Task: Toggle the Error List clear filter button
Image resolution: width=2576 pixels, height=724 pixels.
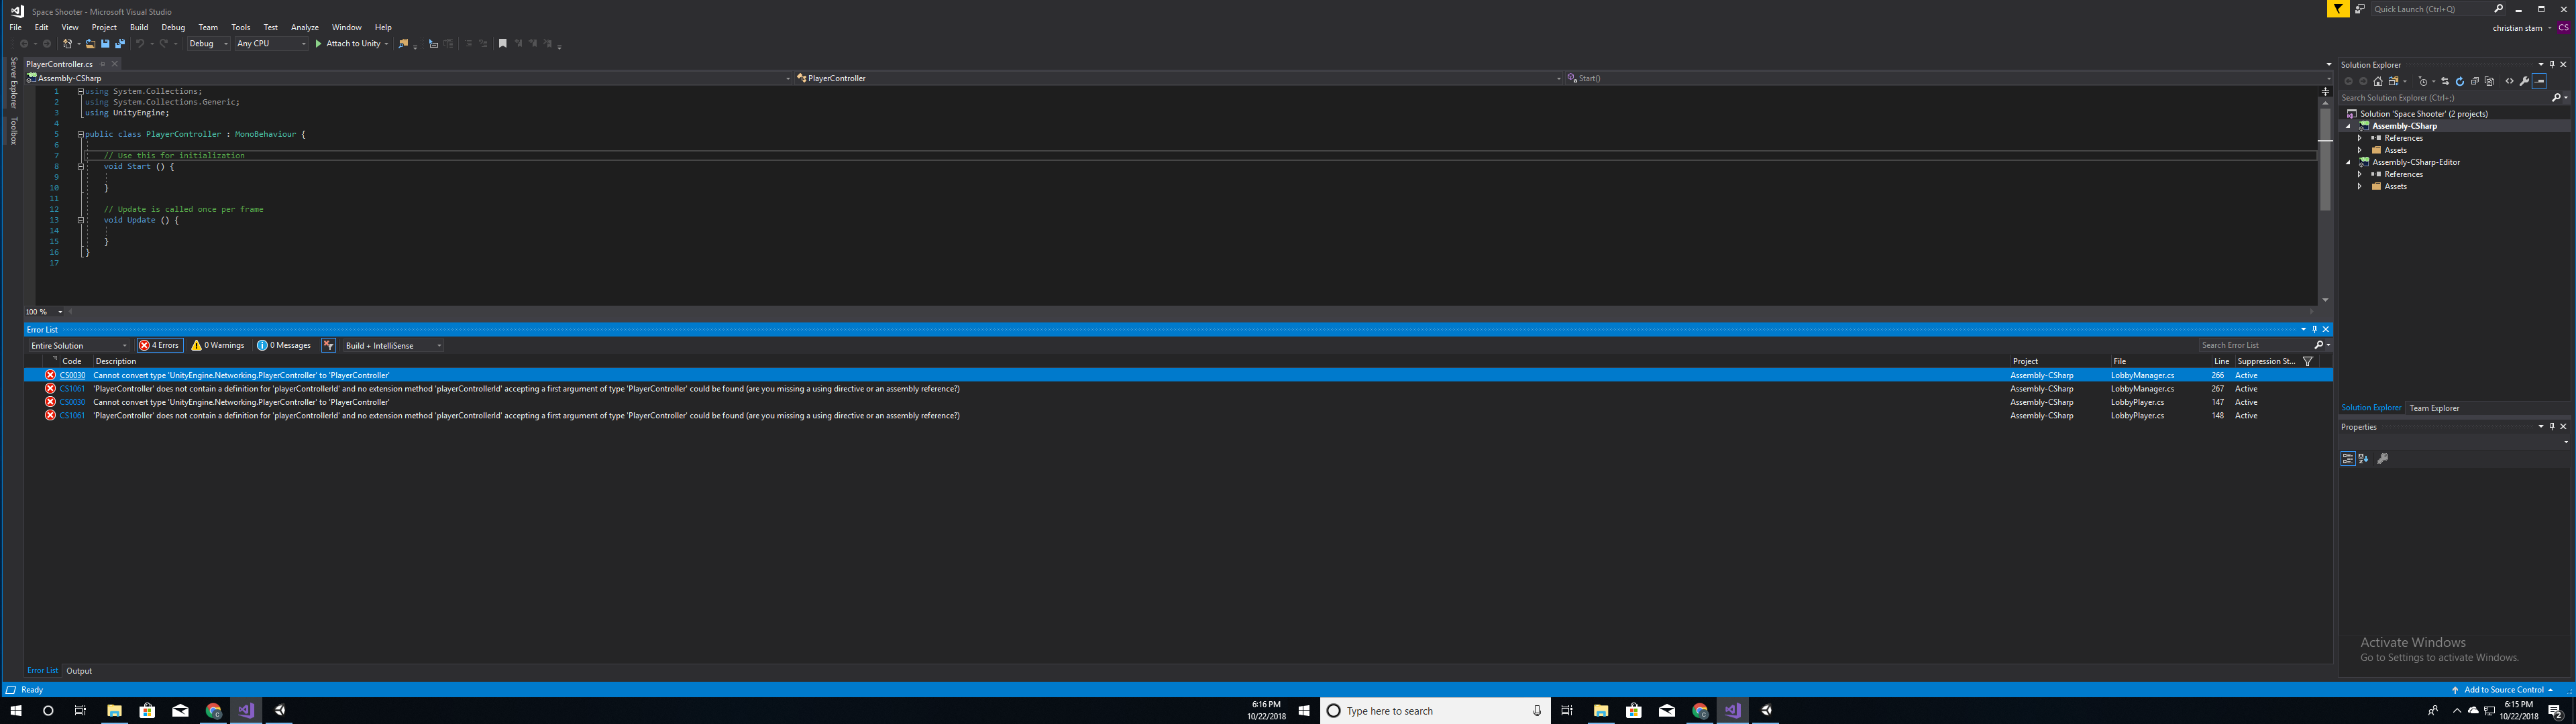Action: click(x=328, y=345)
